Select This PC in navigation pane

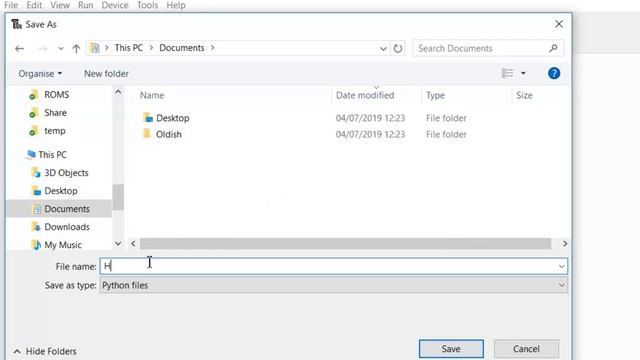click(52, 155)
